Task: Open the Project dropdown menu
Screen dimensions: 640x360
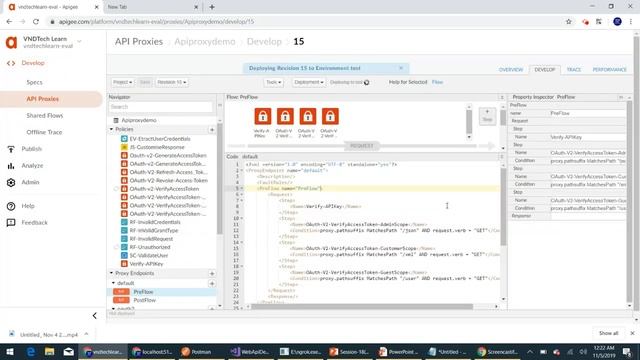Action: [122, 82]
